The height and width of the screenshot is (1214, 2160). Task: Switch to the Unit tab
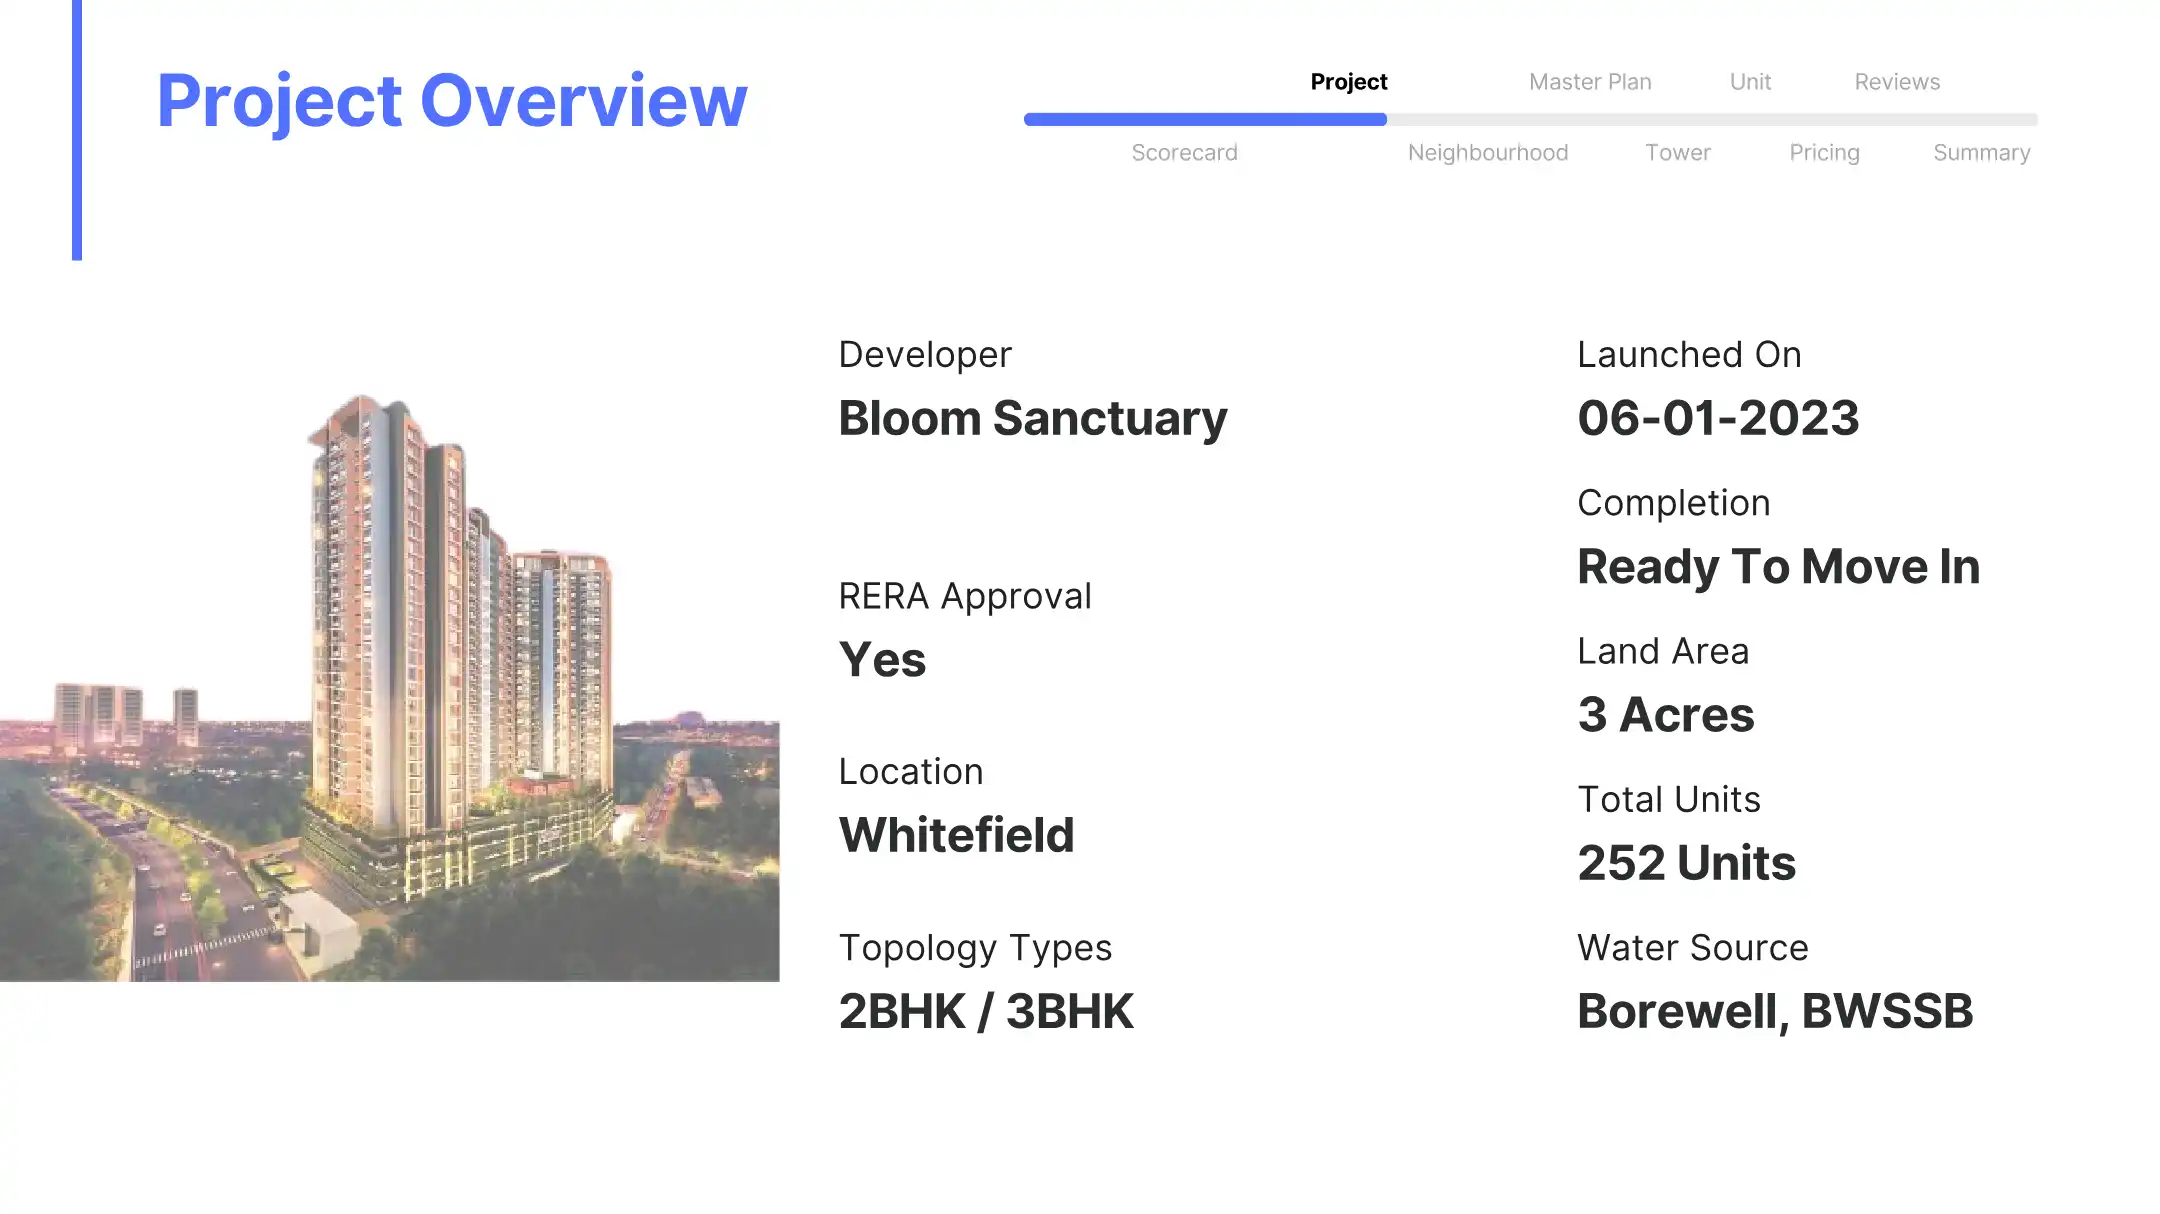click(x=1750, y=82)
